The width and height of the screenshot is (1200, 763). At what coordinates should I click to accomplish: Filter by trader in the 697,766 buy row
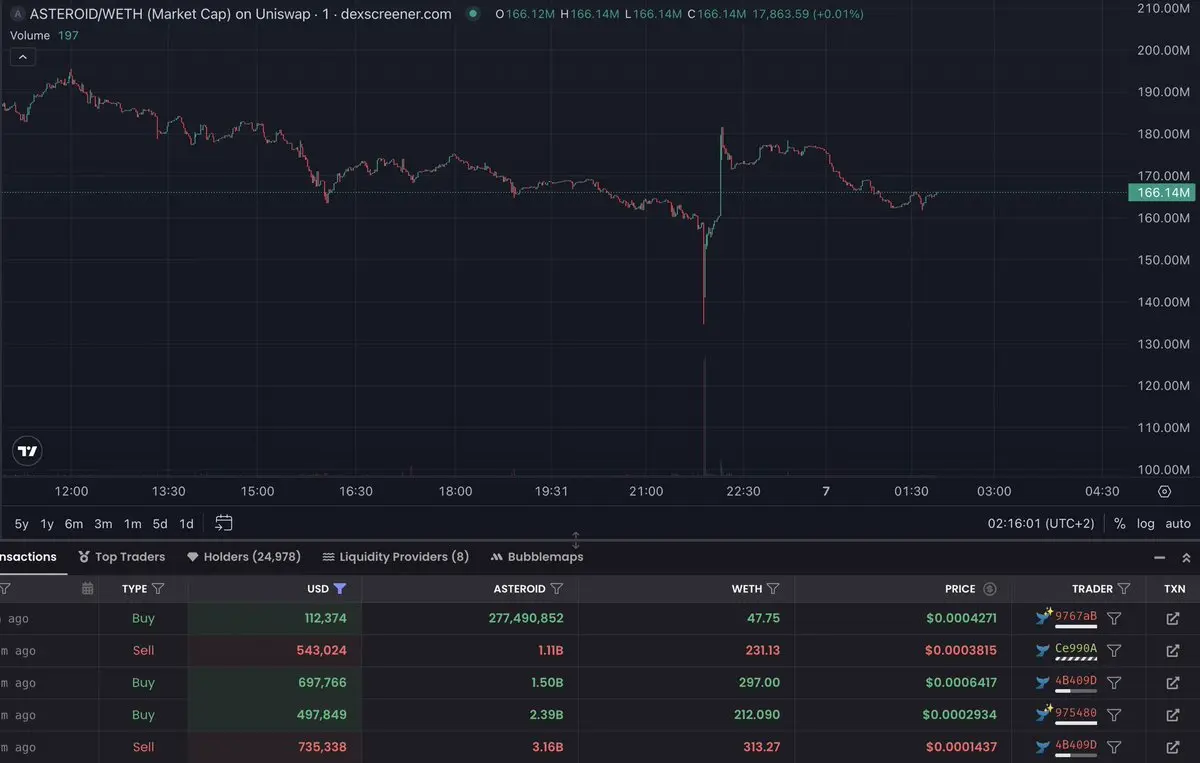pos(1114,683)
